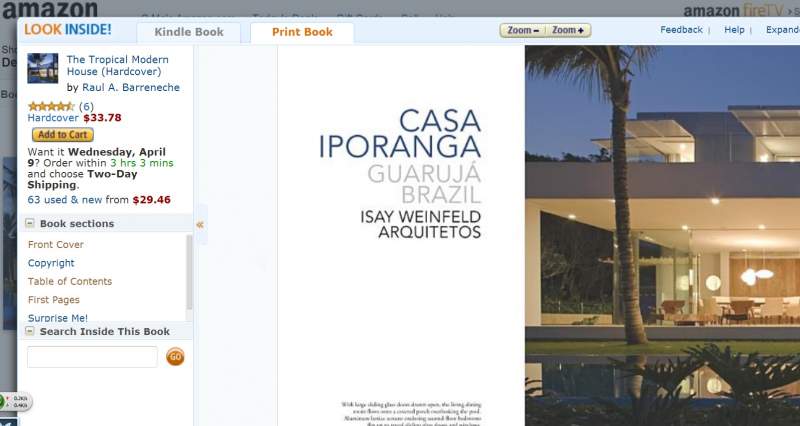Click the GUARUJÁ BRAZIL text
This screenshot has width=800, height=426.
click(424, 184)
